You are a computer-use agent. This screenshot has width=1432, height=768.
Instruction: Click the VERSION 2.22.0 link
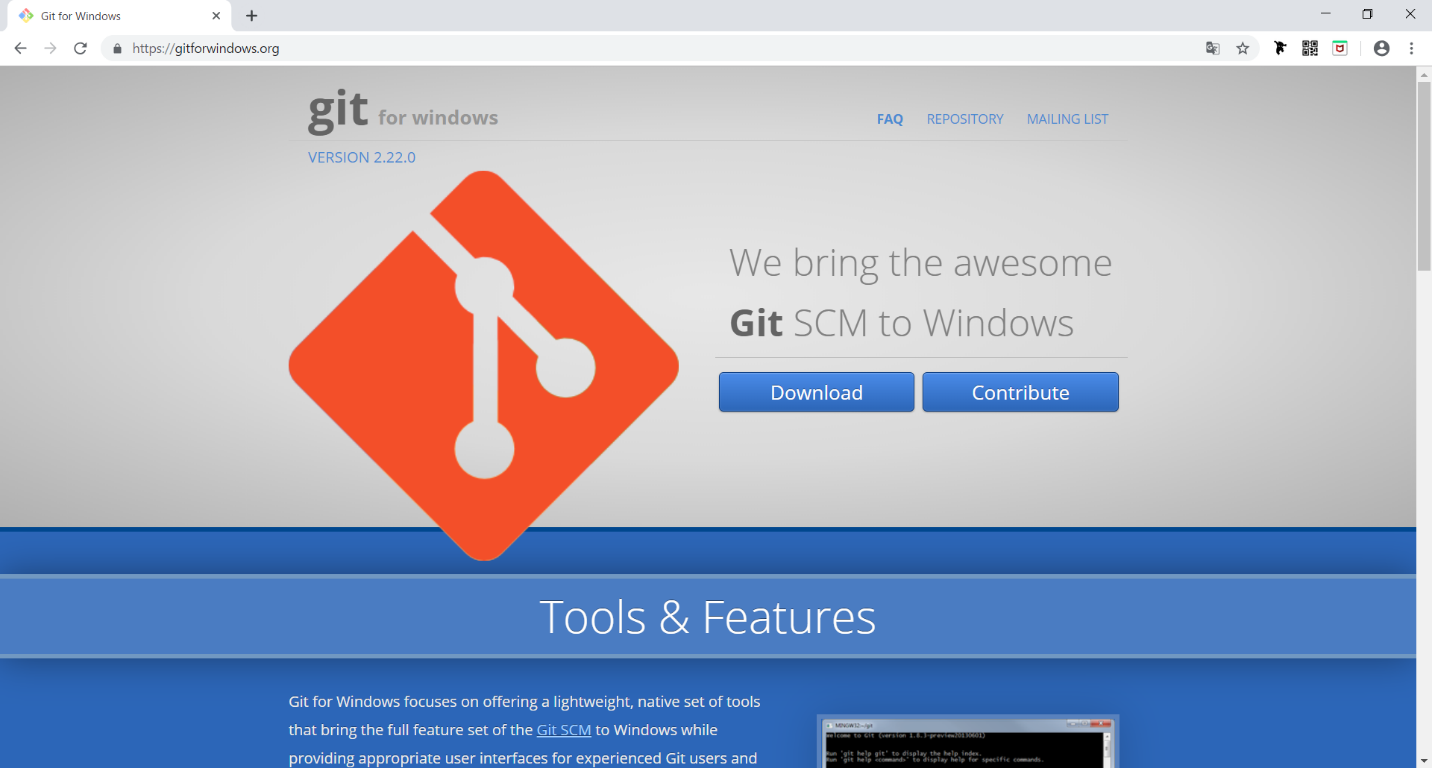click(361, 157)
